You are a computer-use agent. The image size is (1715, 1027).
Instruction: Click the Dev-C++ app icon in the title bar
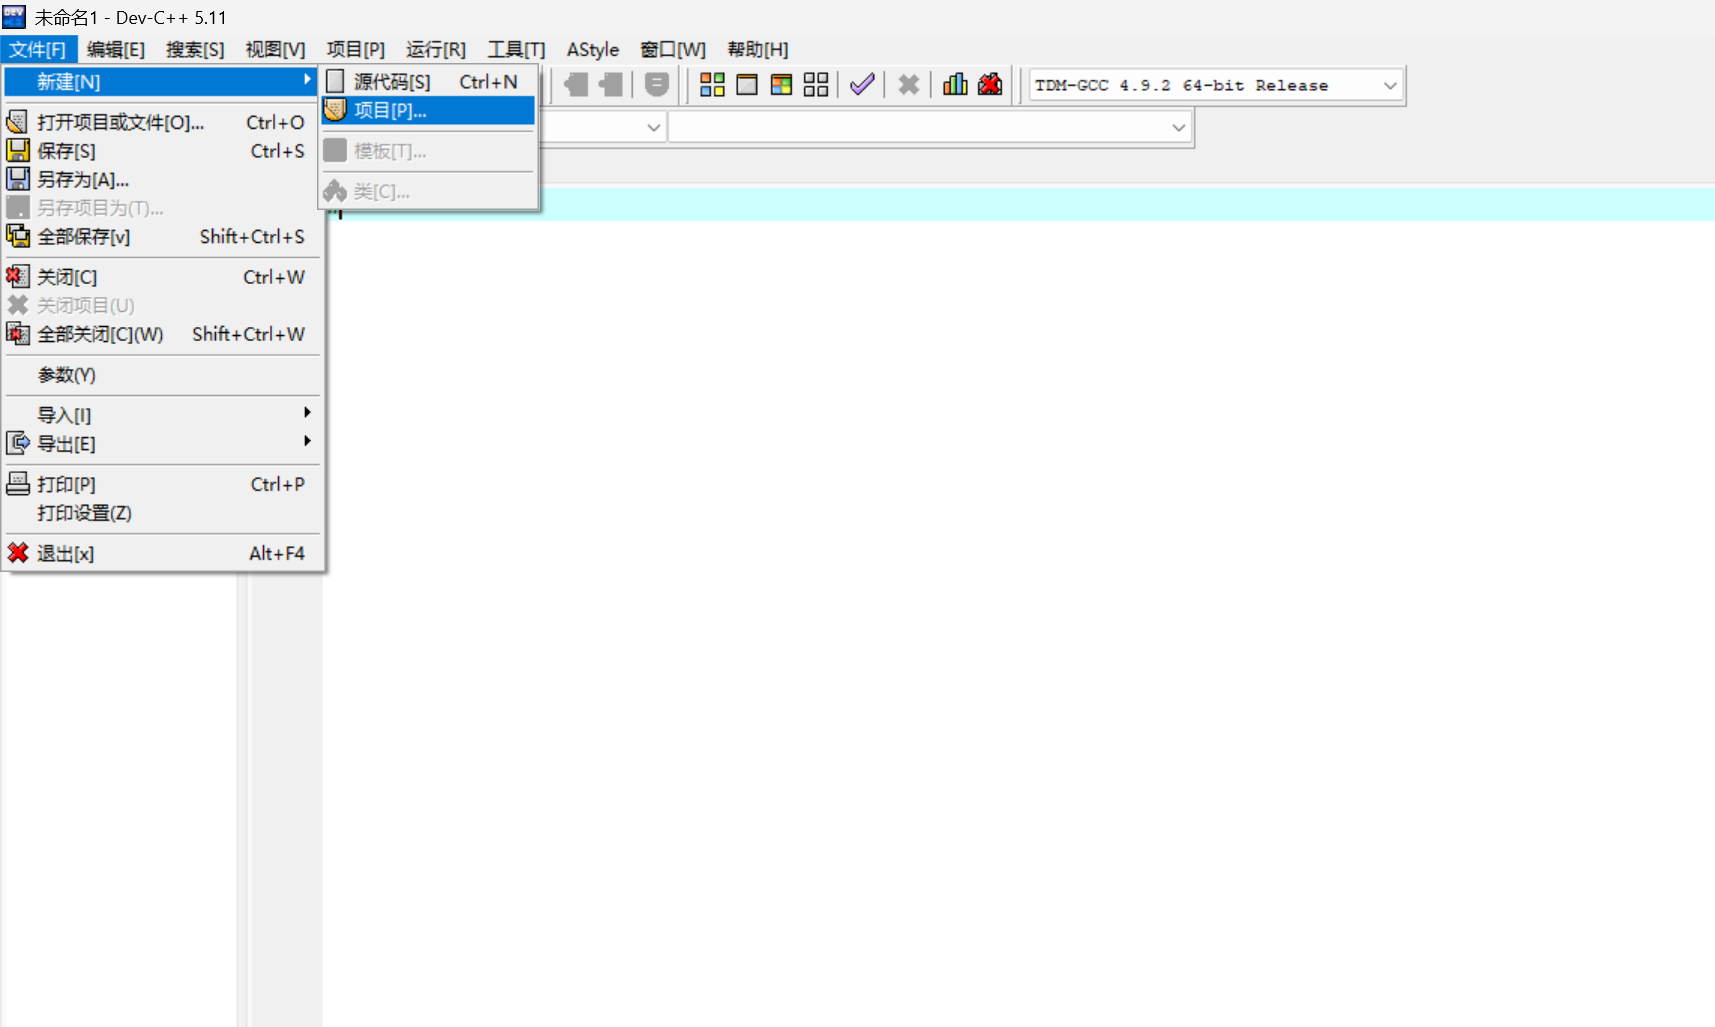point(14,17)
